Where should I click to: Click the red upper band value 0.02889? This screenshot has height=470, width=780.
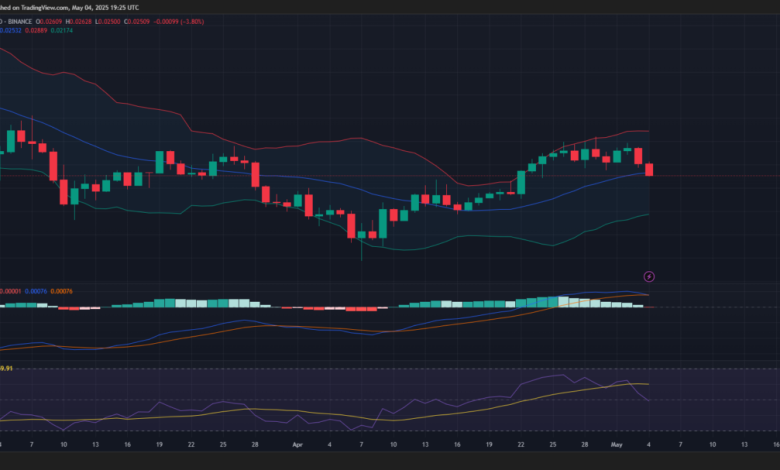pyautogui.click(x=36, y=30)
